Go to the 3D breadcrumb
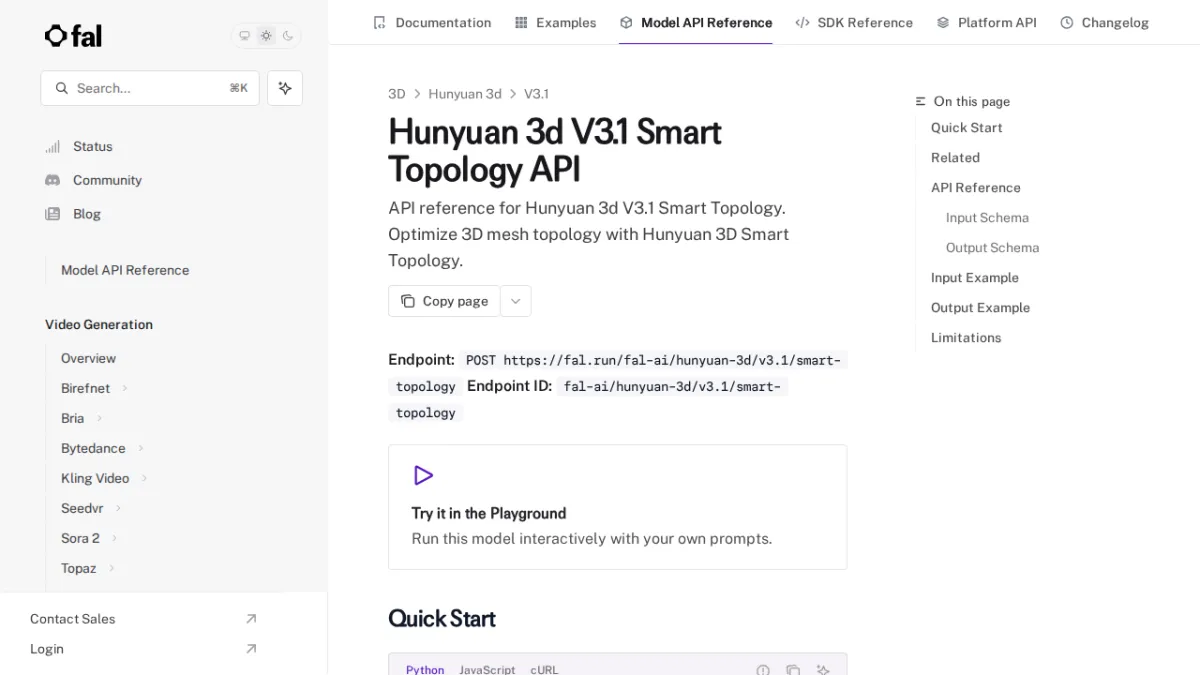This screenshot has width=1200, height=675. coord(397,94)
